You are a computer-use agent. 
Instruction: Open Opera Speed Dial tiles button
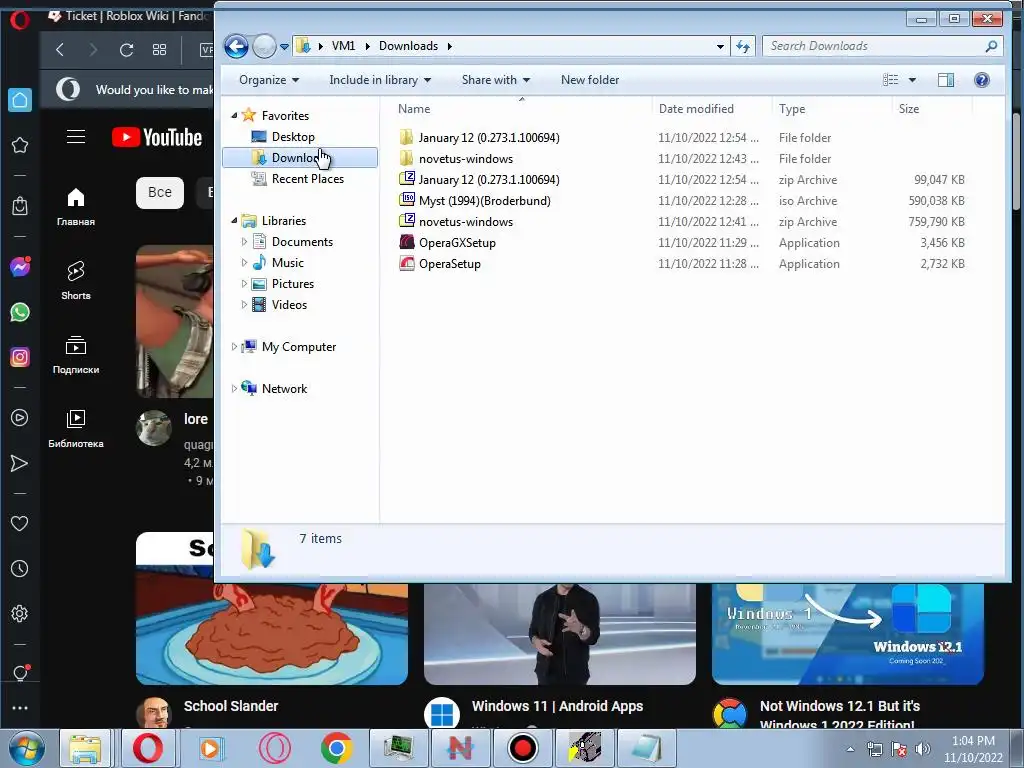coord(159,50)
